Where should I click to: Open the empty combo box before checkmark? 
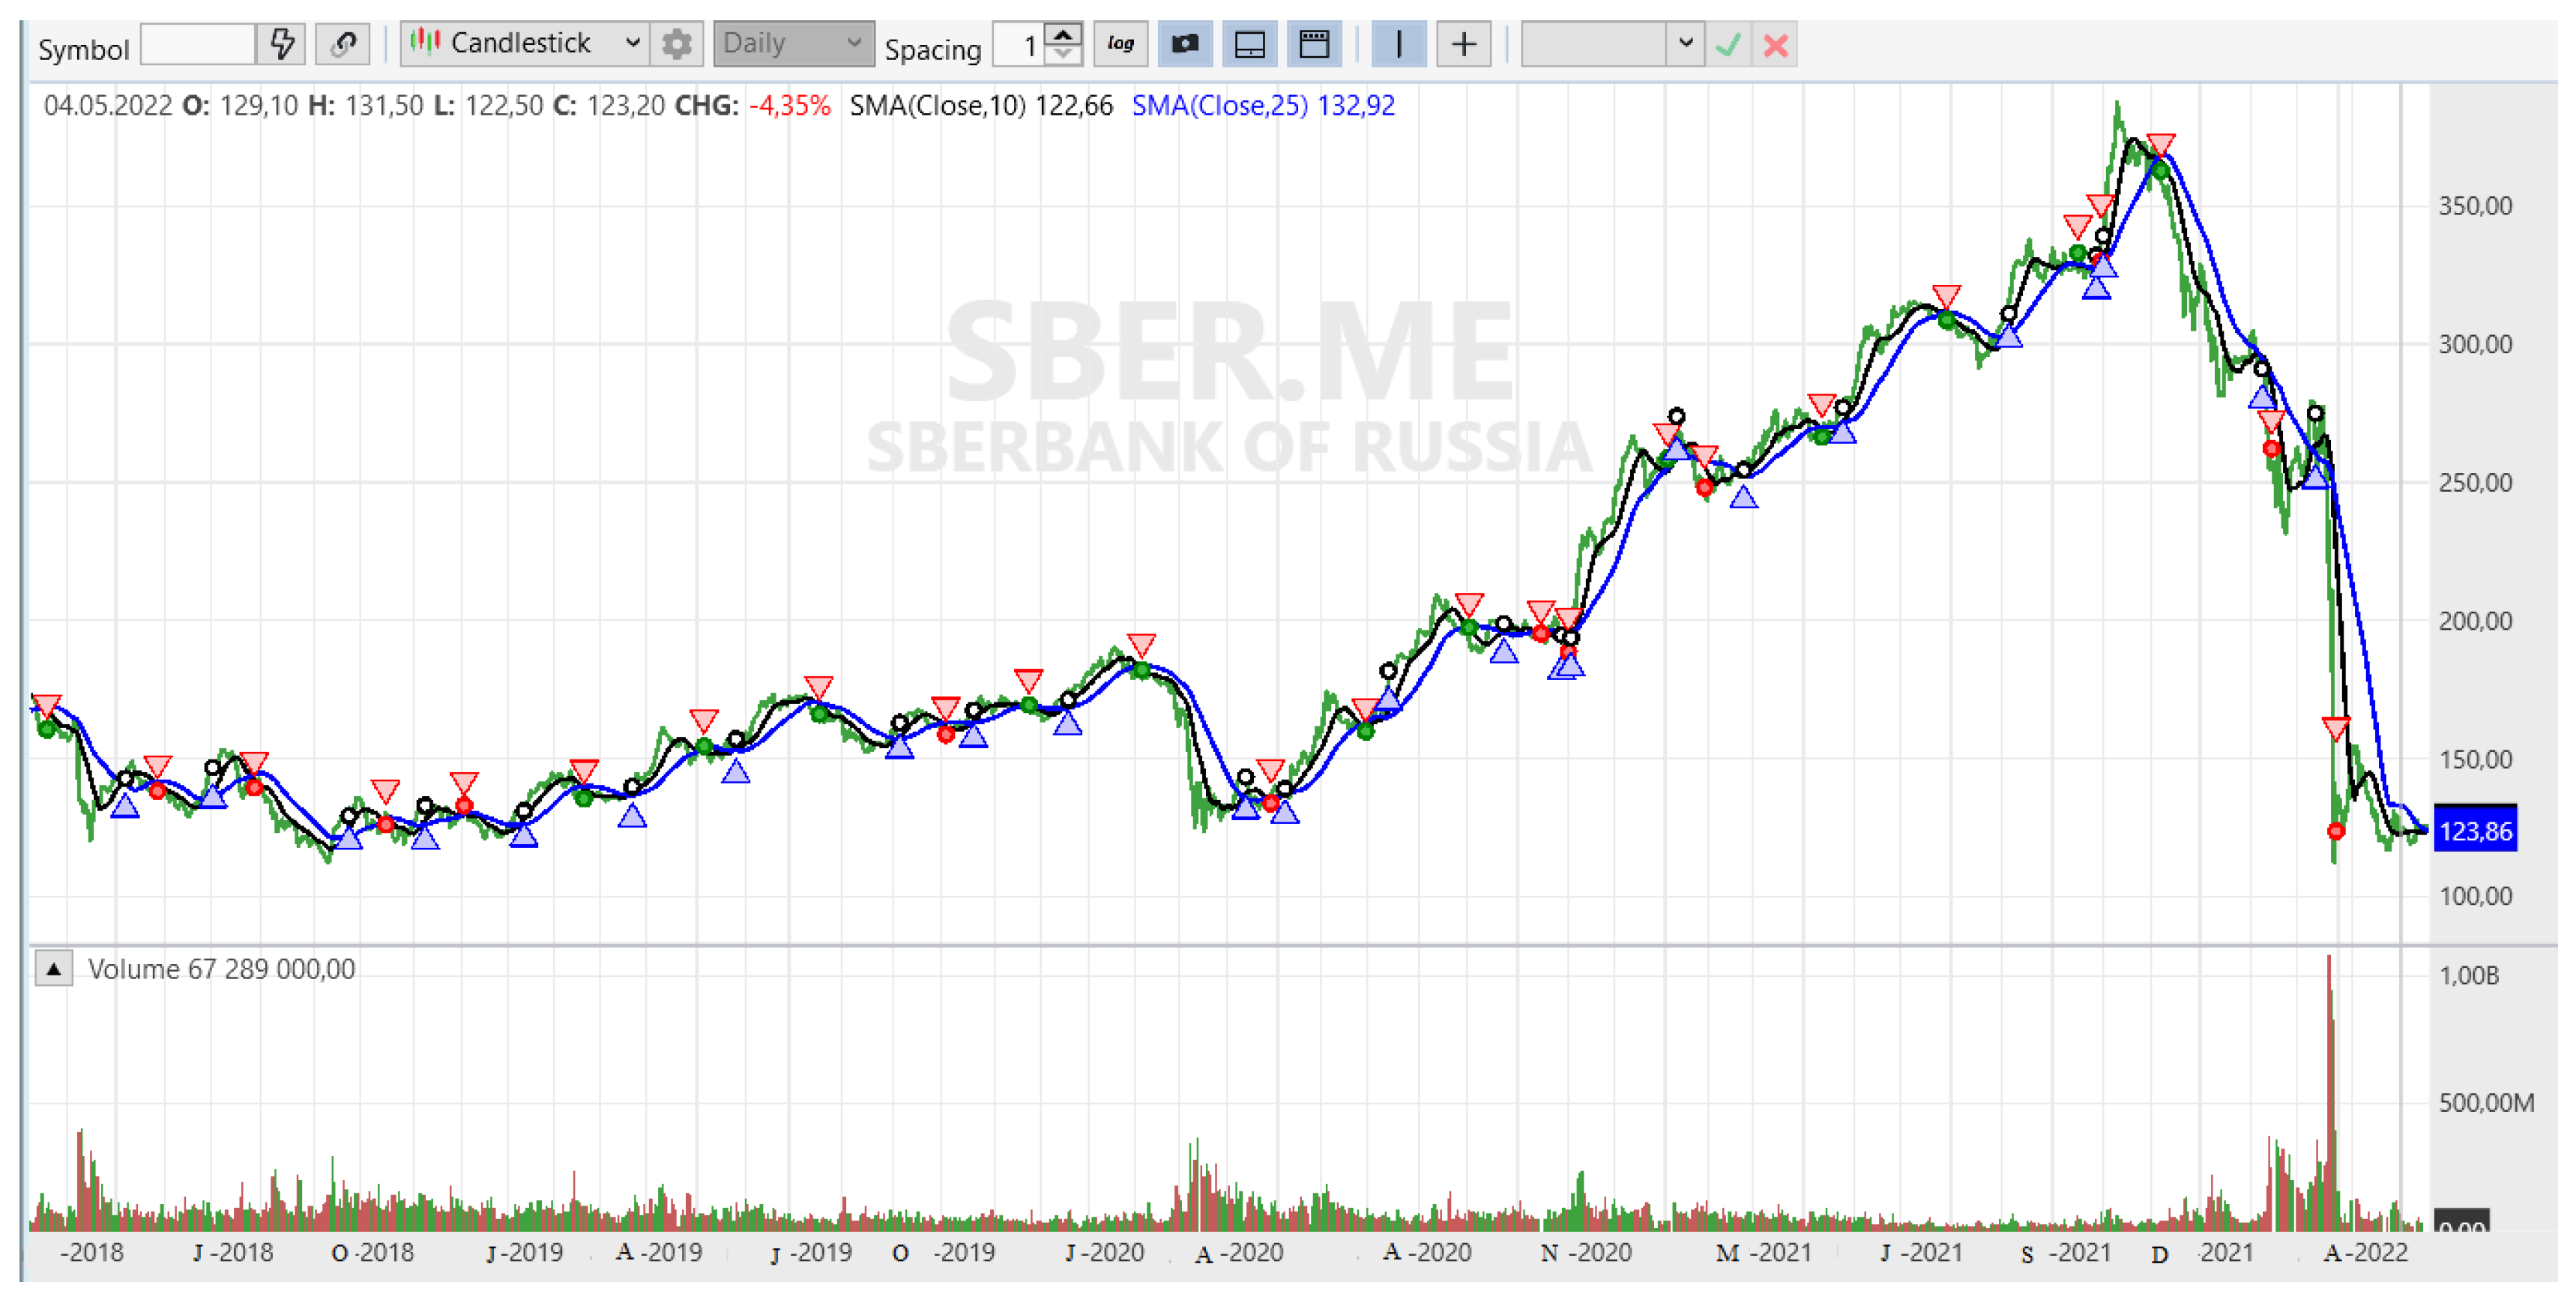click(1612, 45)
